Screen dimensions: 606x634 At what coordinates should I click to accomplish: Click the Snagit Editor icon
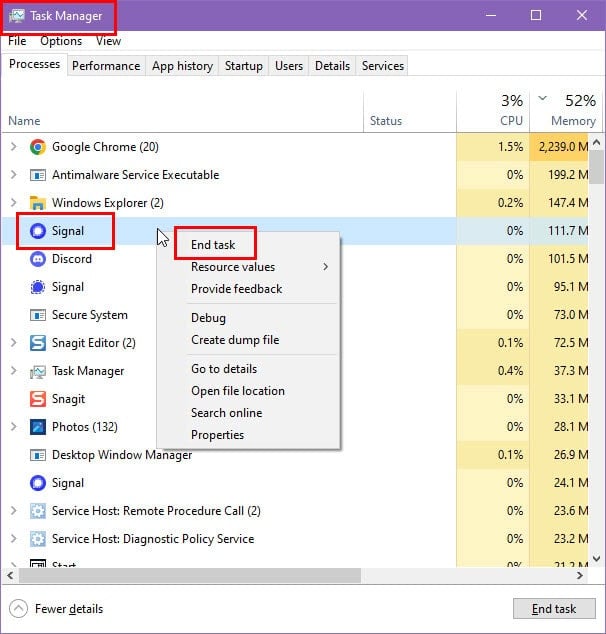(38, 343)
